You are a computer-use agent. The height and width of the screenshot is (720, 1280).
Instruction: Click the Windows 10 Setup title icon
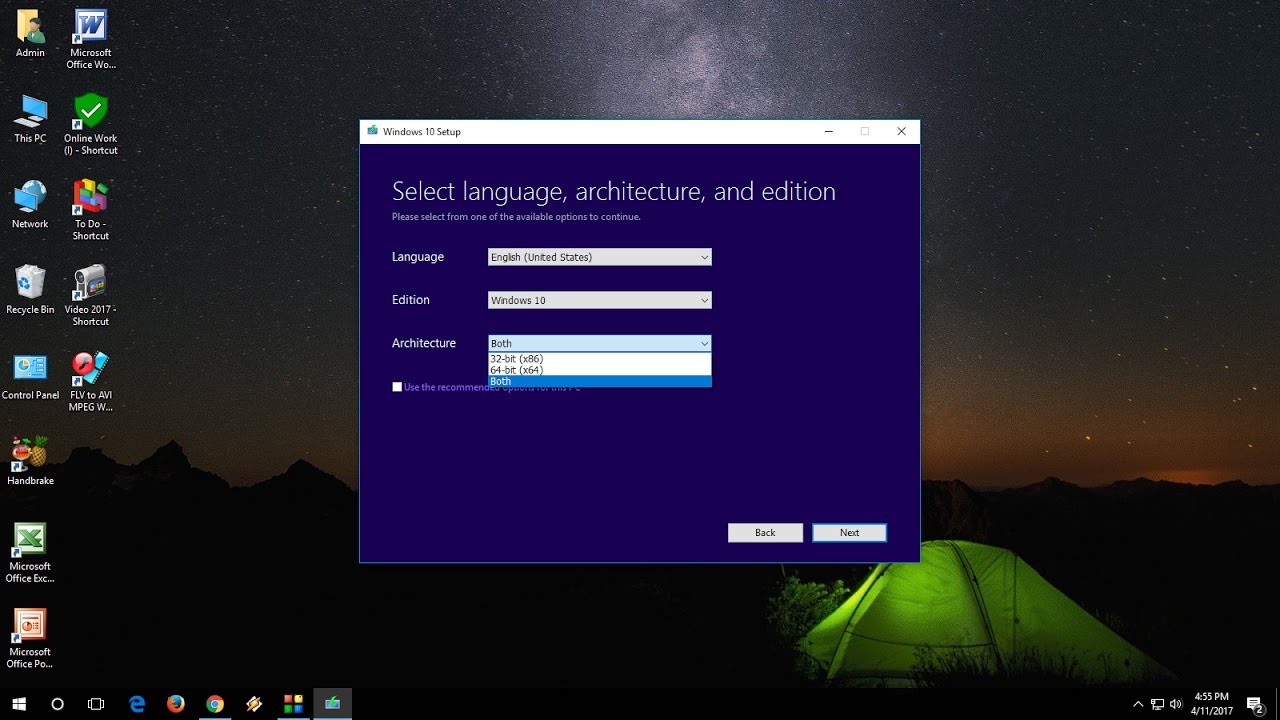point(373,131)
